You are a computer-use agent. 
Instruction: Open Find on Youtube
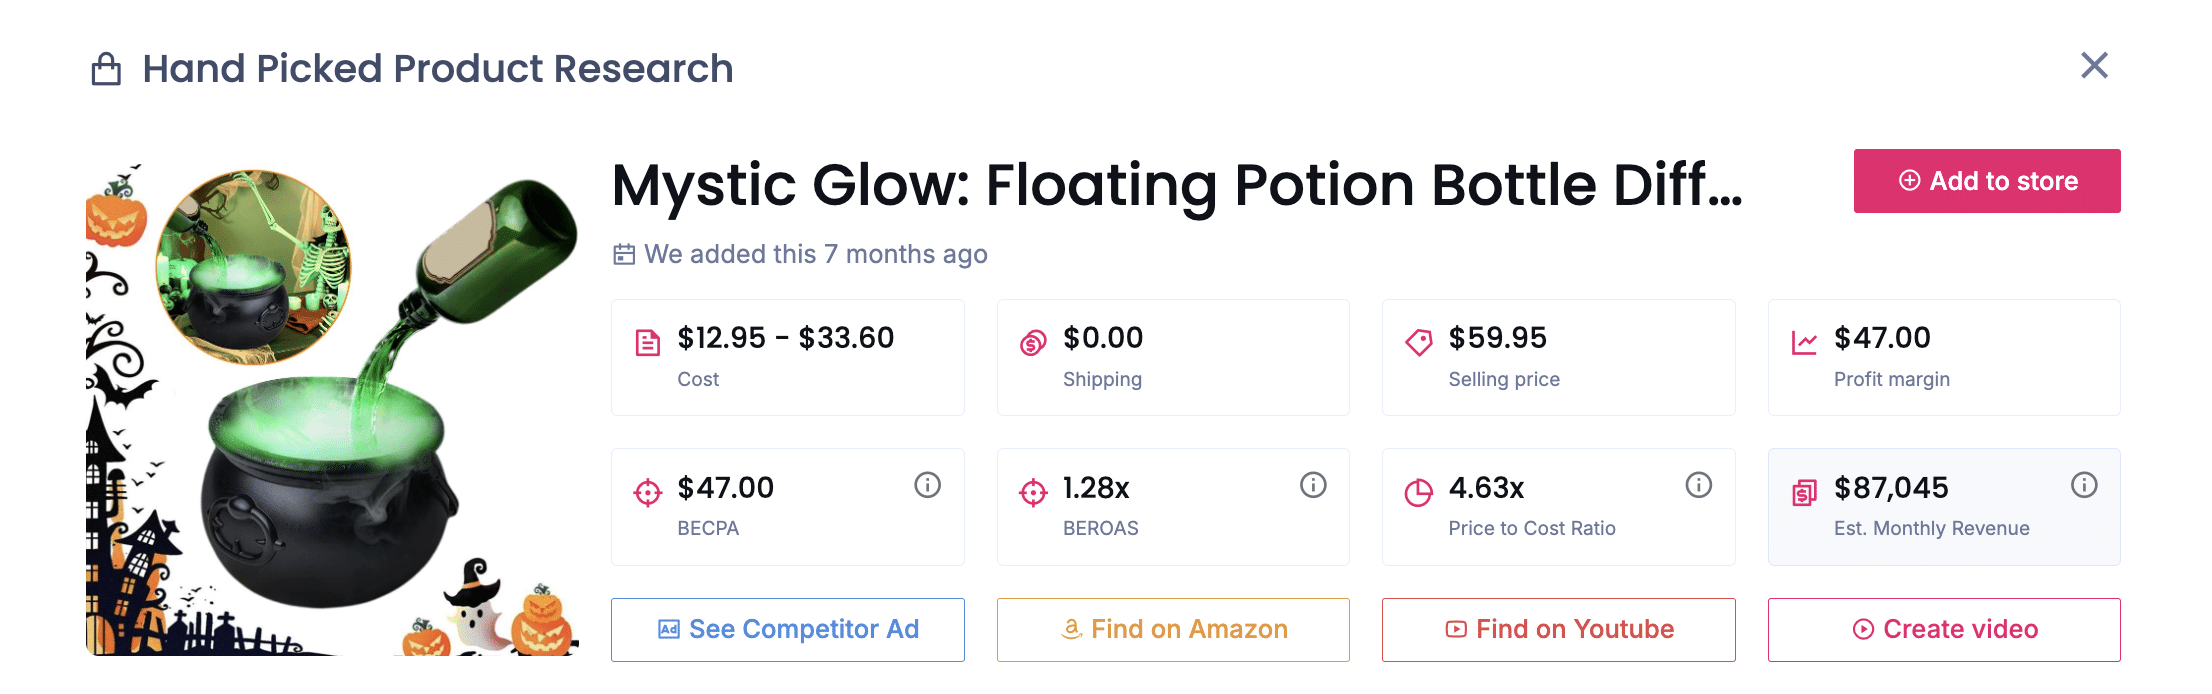1557,629
